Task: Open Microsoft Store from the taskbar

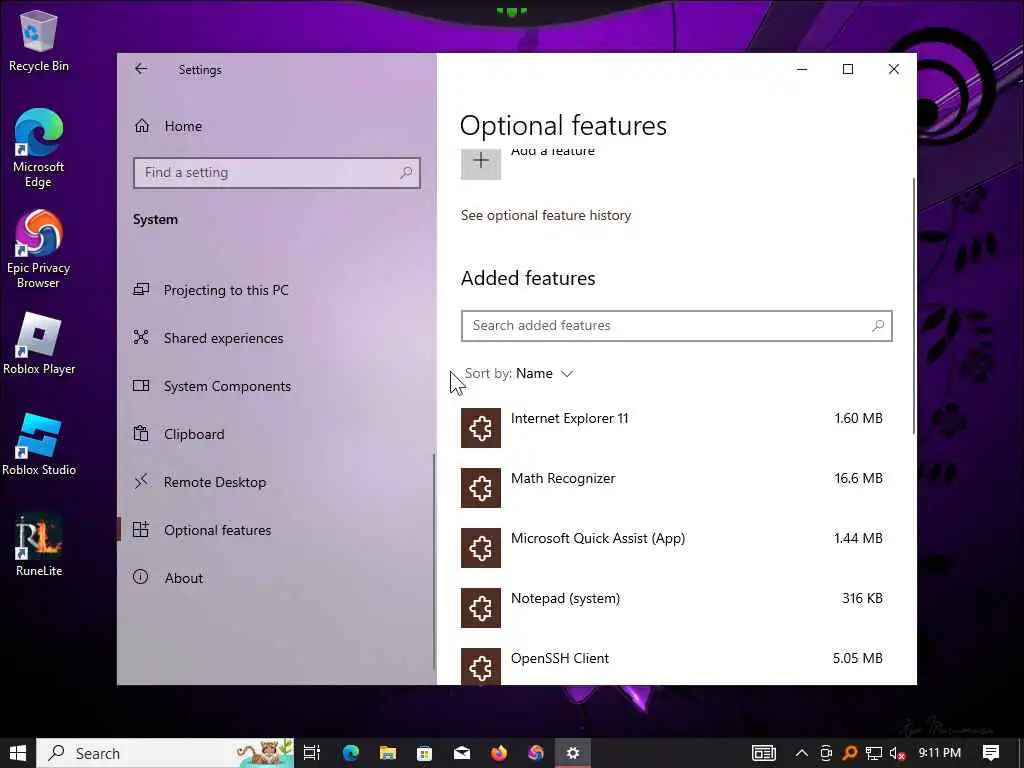Action: pyautogui.click(x=424, y=753)
